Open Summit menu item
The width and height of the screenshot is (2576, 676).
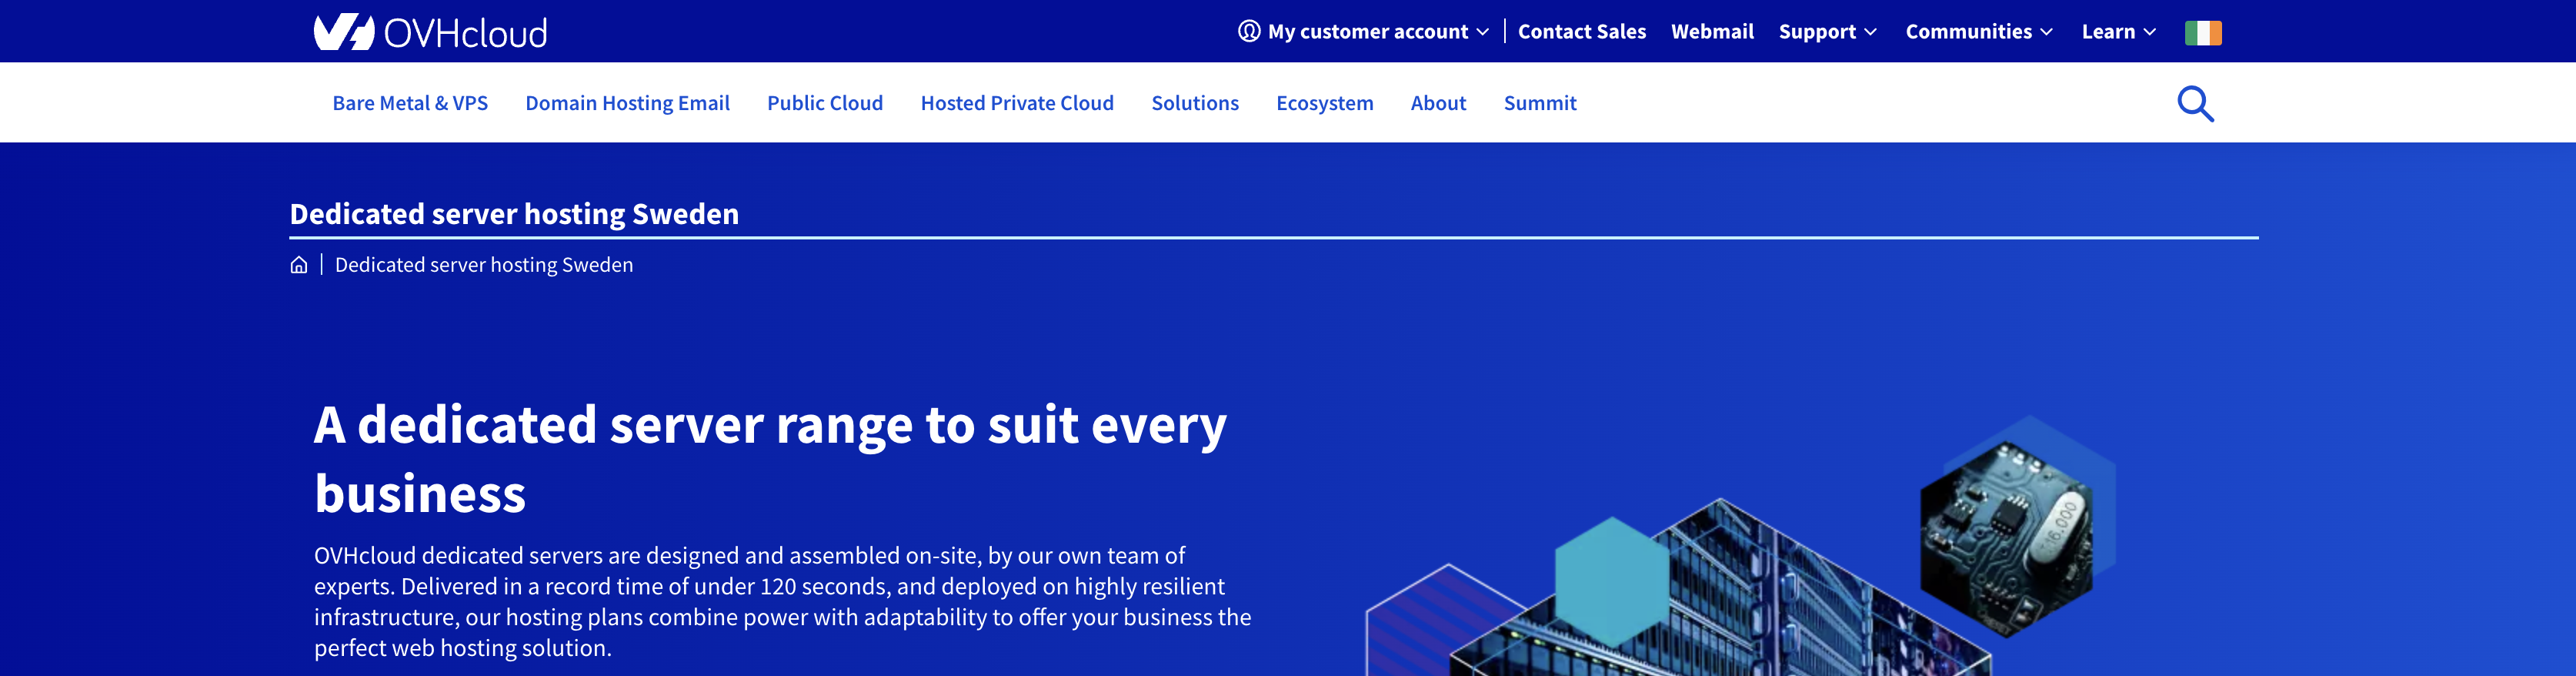pos(1539,103)
